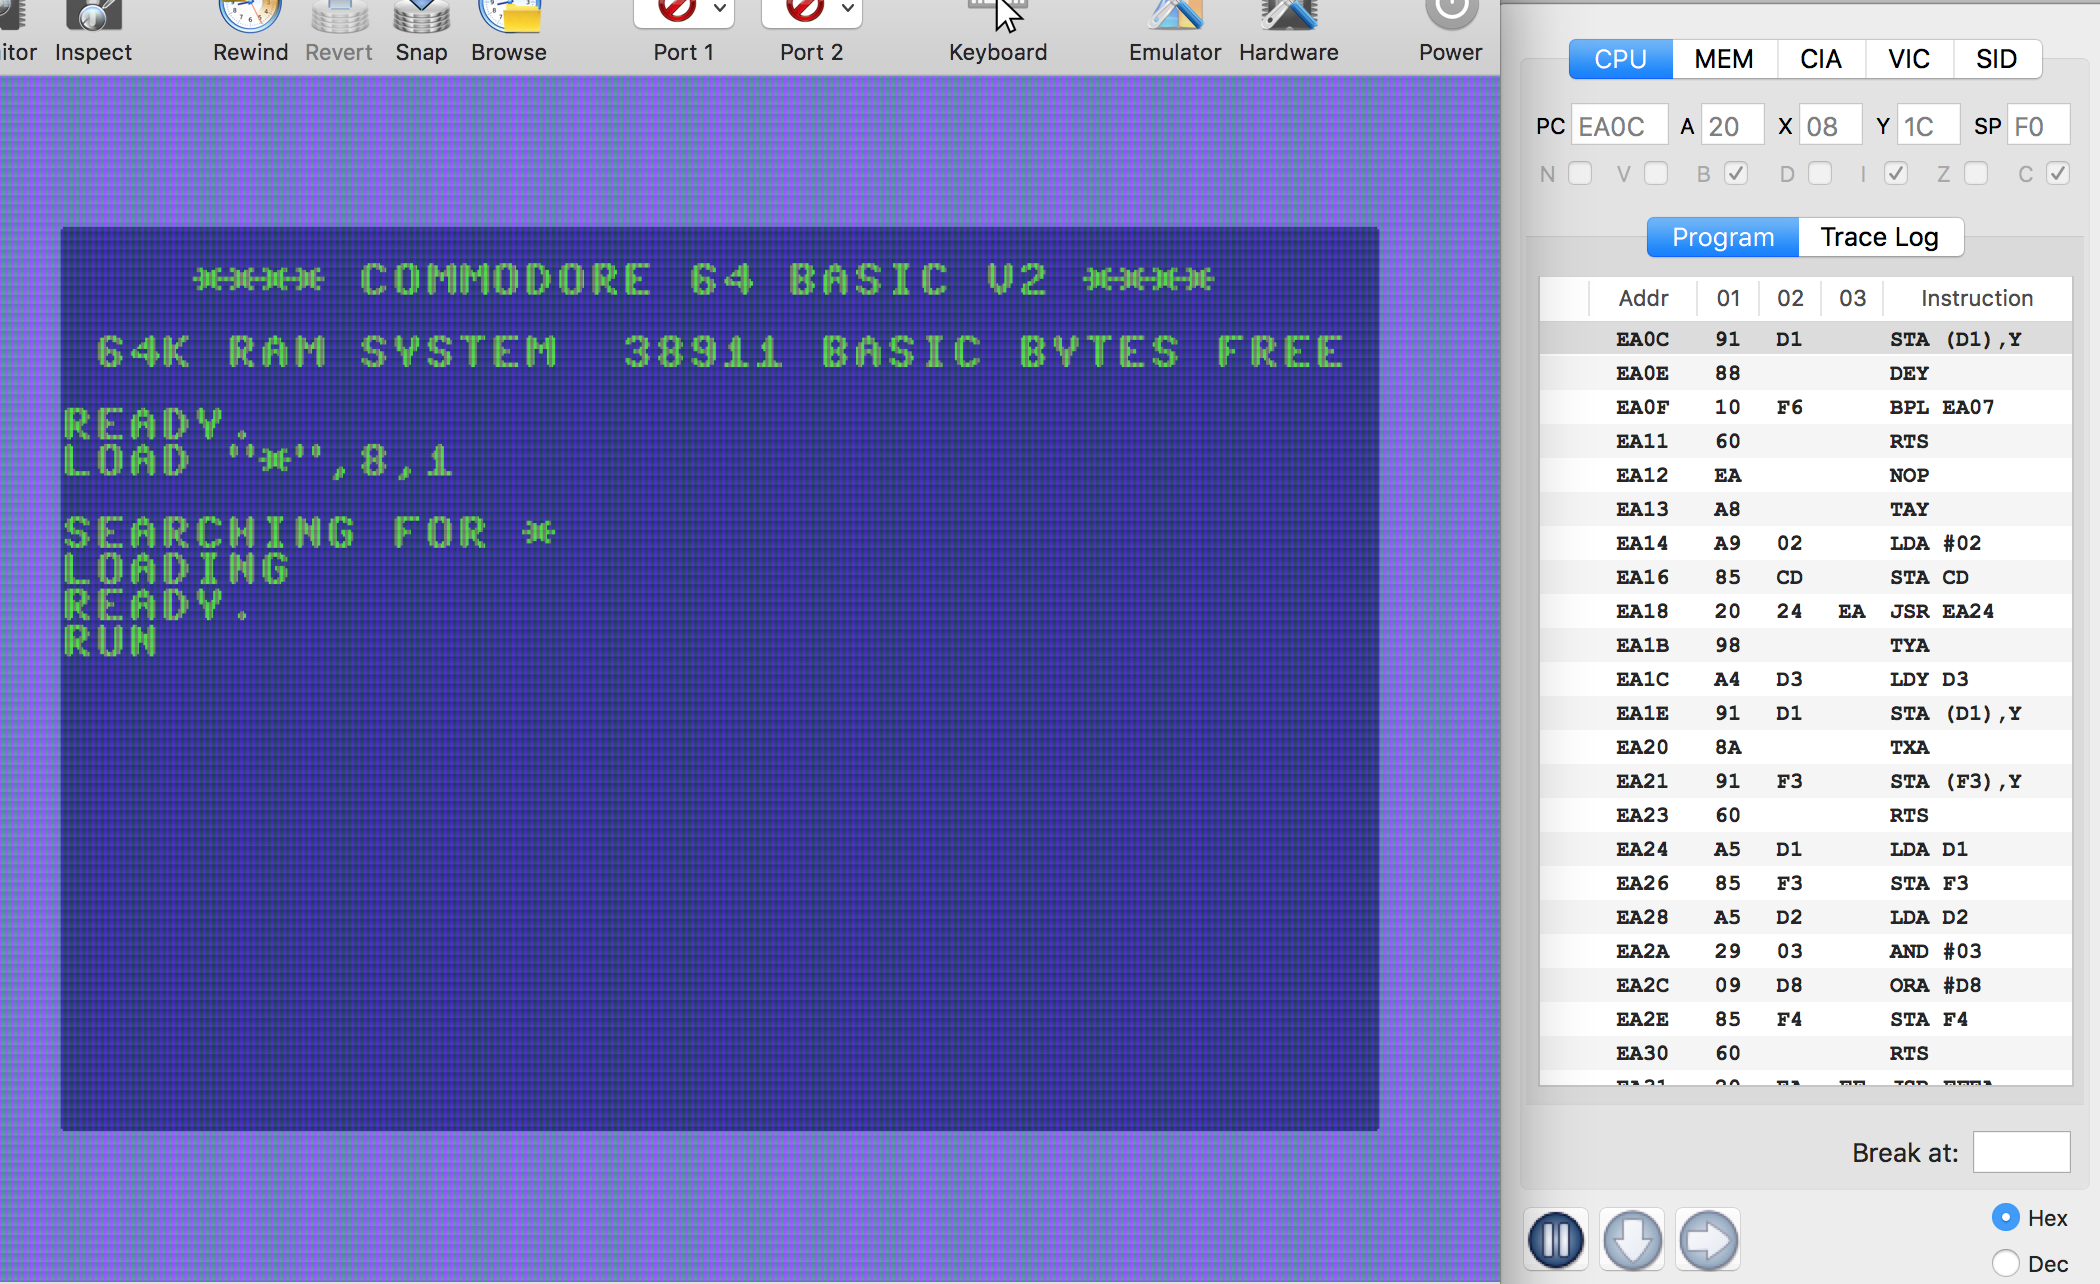This screenshot has width=2100, height=1284.
Task: Open Emulator preferences icon
Action: pyautogui.click(x=1175, y=15)
